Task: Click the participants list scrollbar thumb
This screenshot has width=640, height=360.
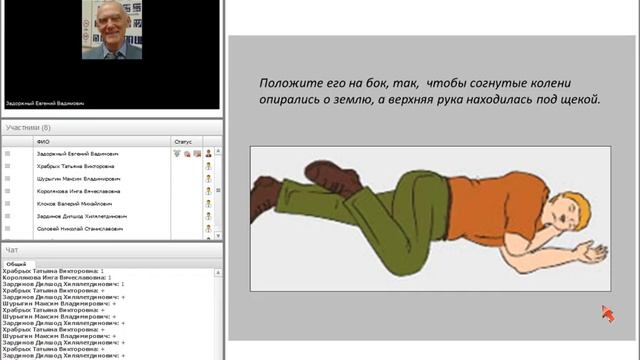Action: point(218,190)
